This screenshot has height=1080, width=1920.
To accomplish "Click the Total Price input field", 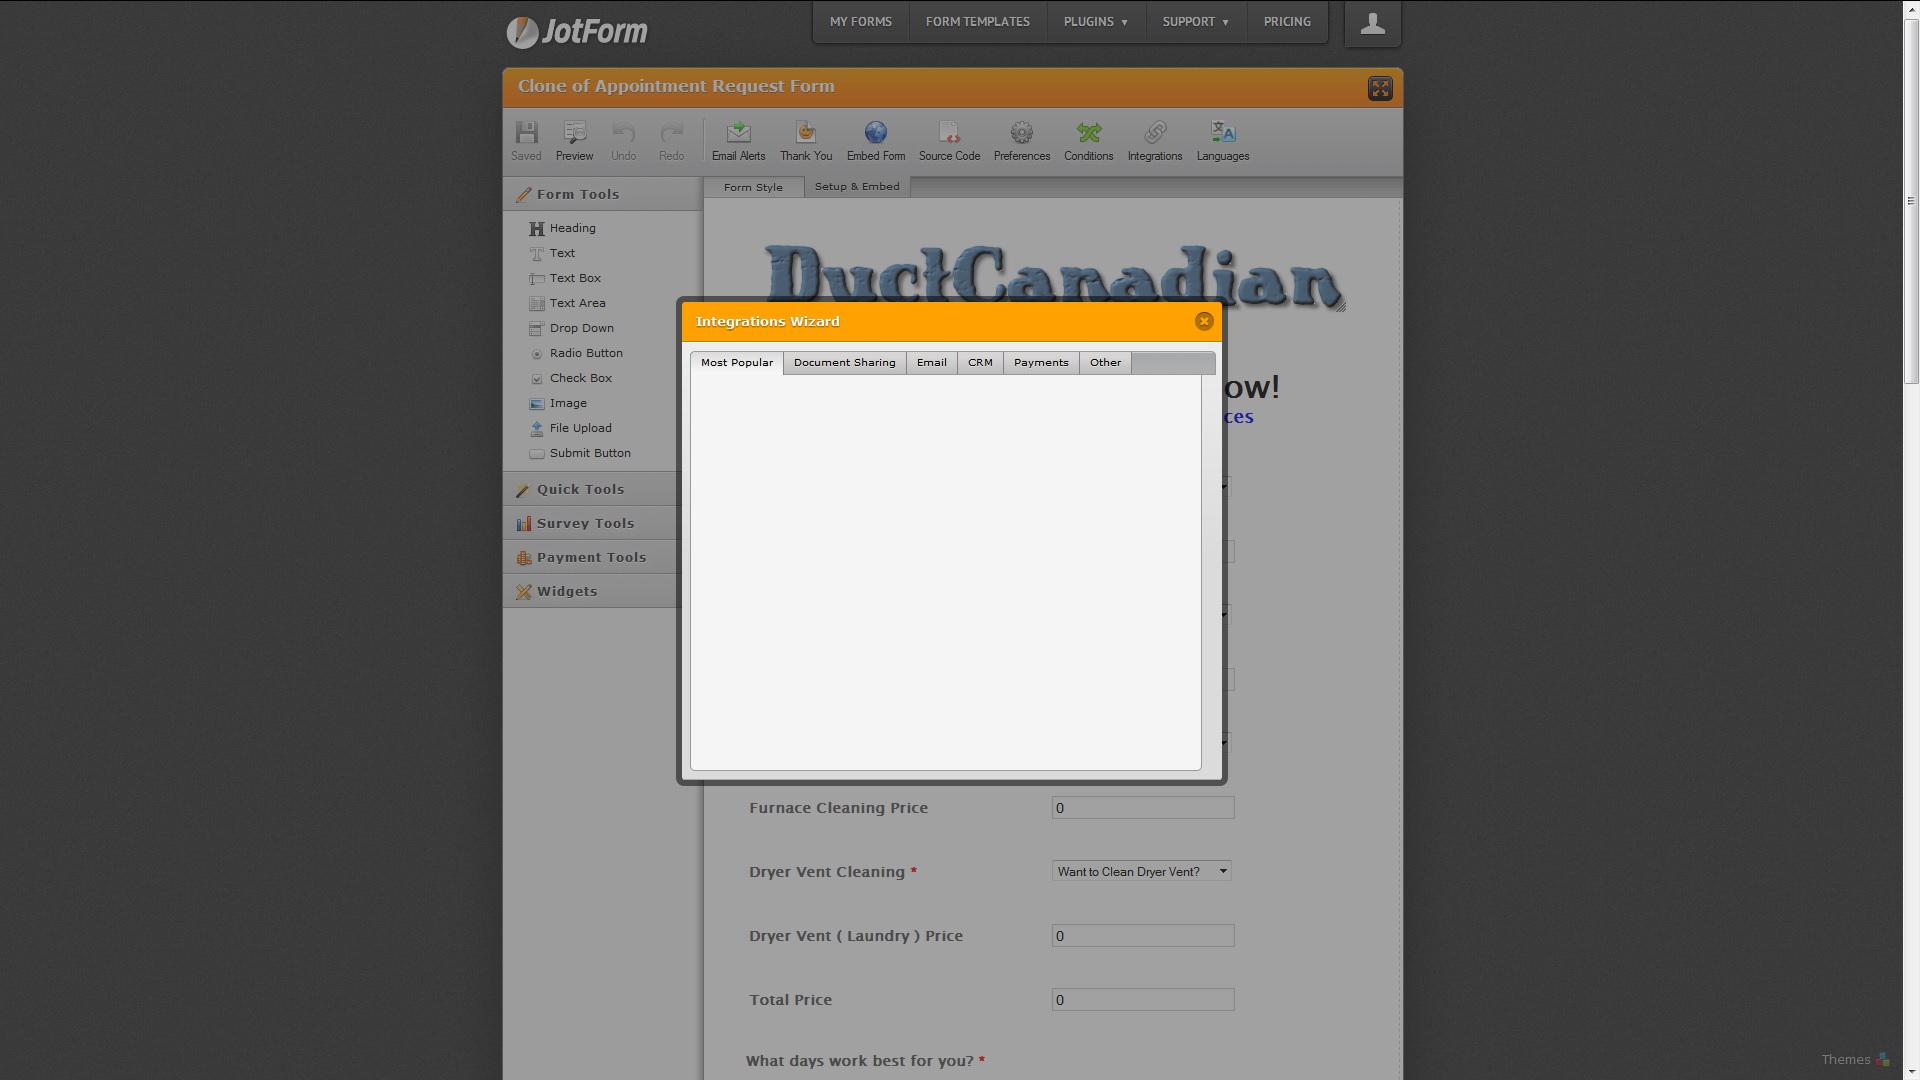I will pyautogui.click(x=1142, y=1000).
